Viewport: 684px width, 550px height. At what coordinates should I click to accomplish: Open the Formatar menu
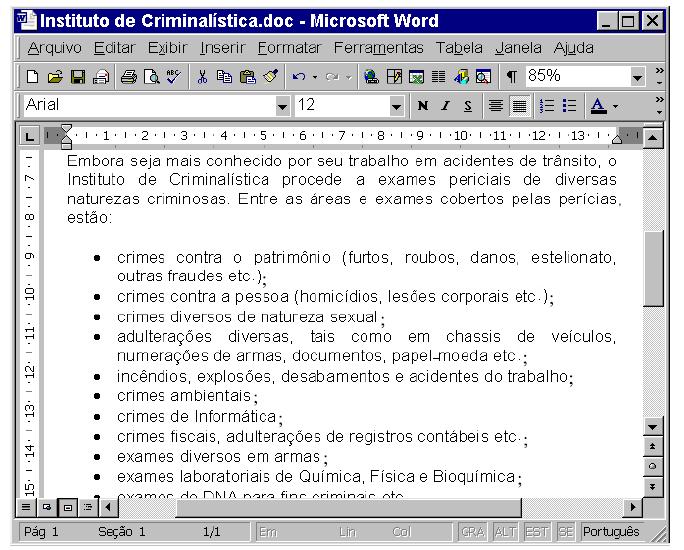tap(289, 48)
